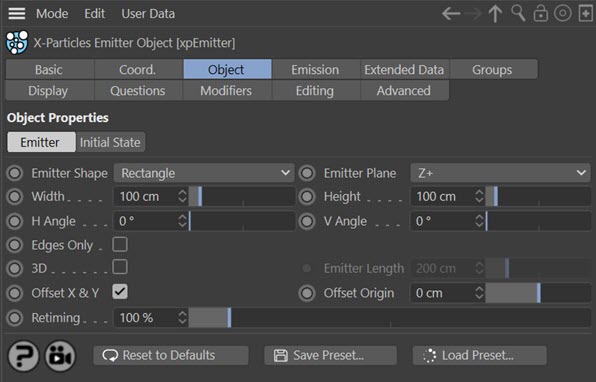Uncheck the Offset X & Y checkbox
Image resolution: width=596 pixels, height=382 pixels.
tap(120, 292)
